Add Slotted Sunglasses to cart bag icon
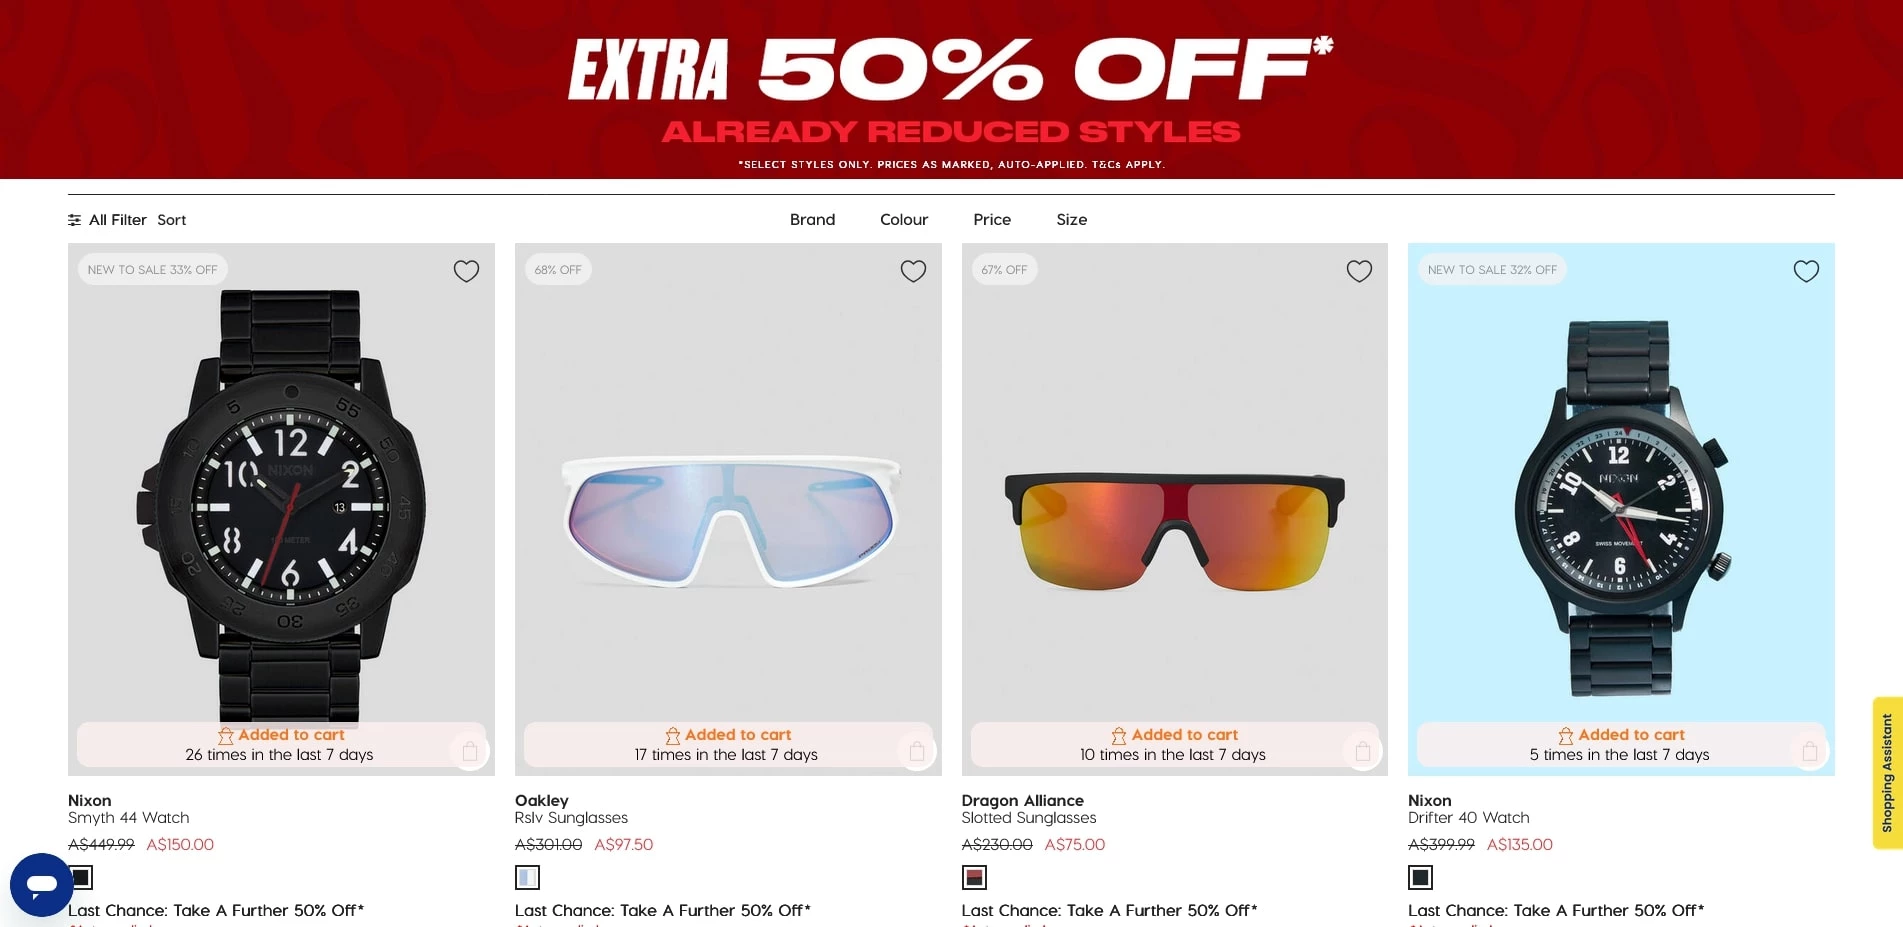 click(1363, 751)
